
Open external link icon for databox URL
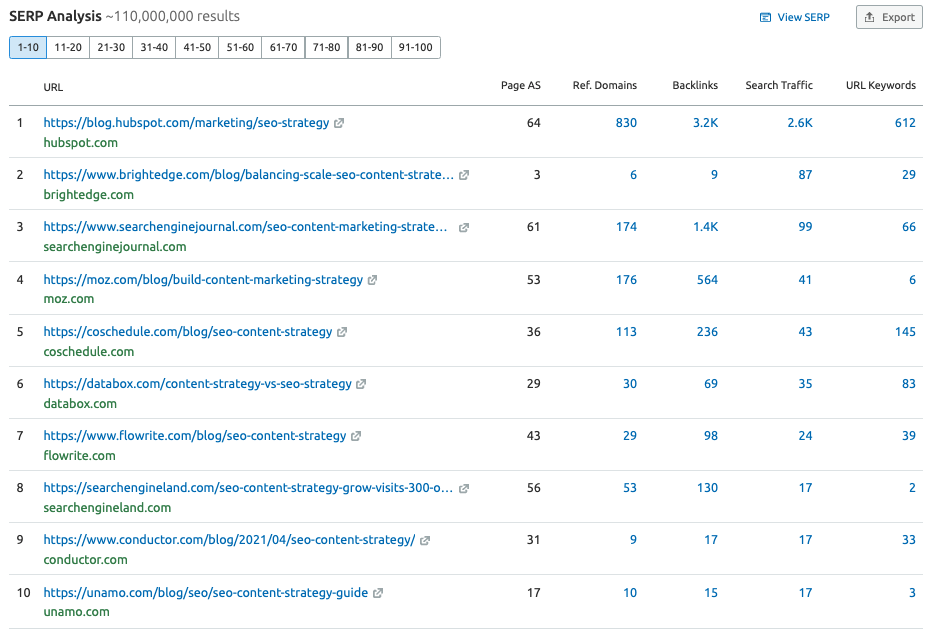(361, 384)
